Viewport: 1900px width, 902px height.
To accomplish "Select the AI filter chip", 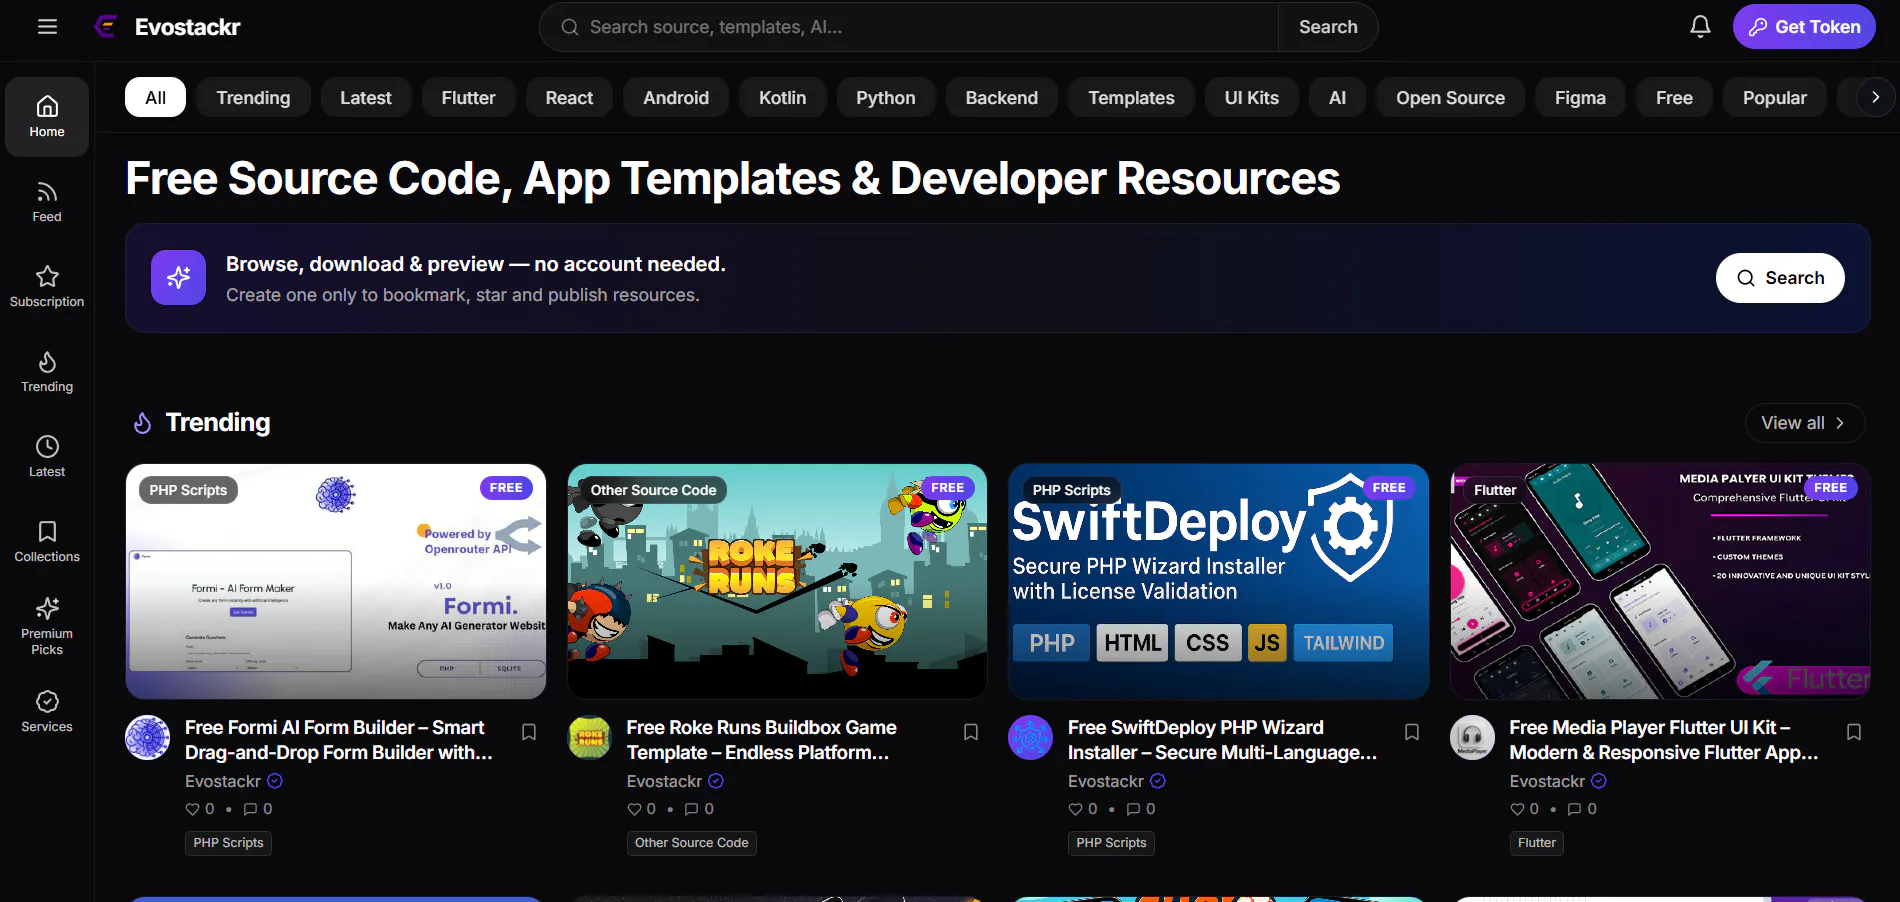I will [1337, 97].
